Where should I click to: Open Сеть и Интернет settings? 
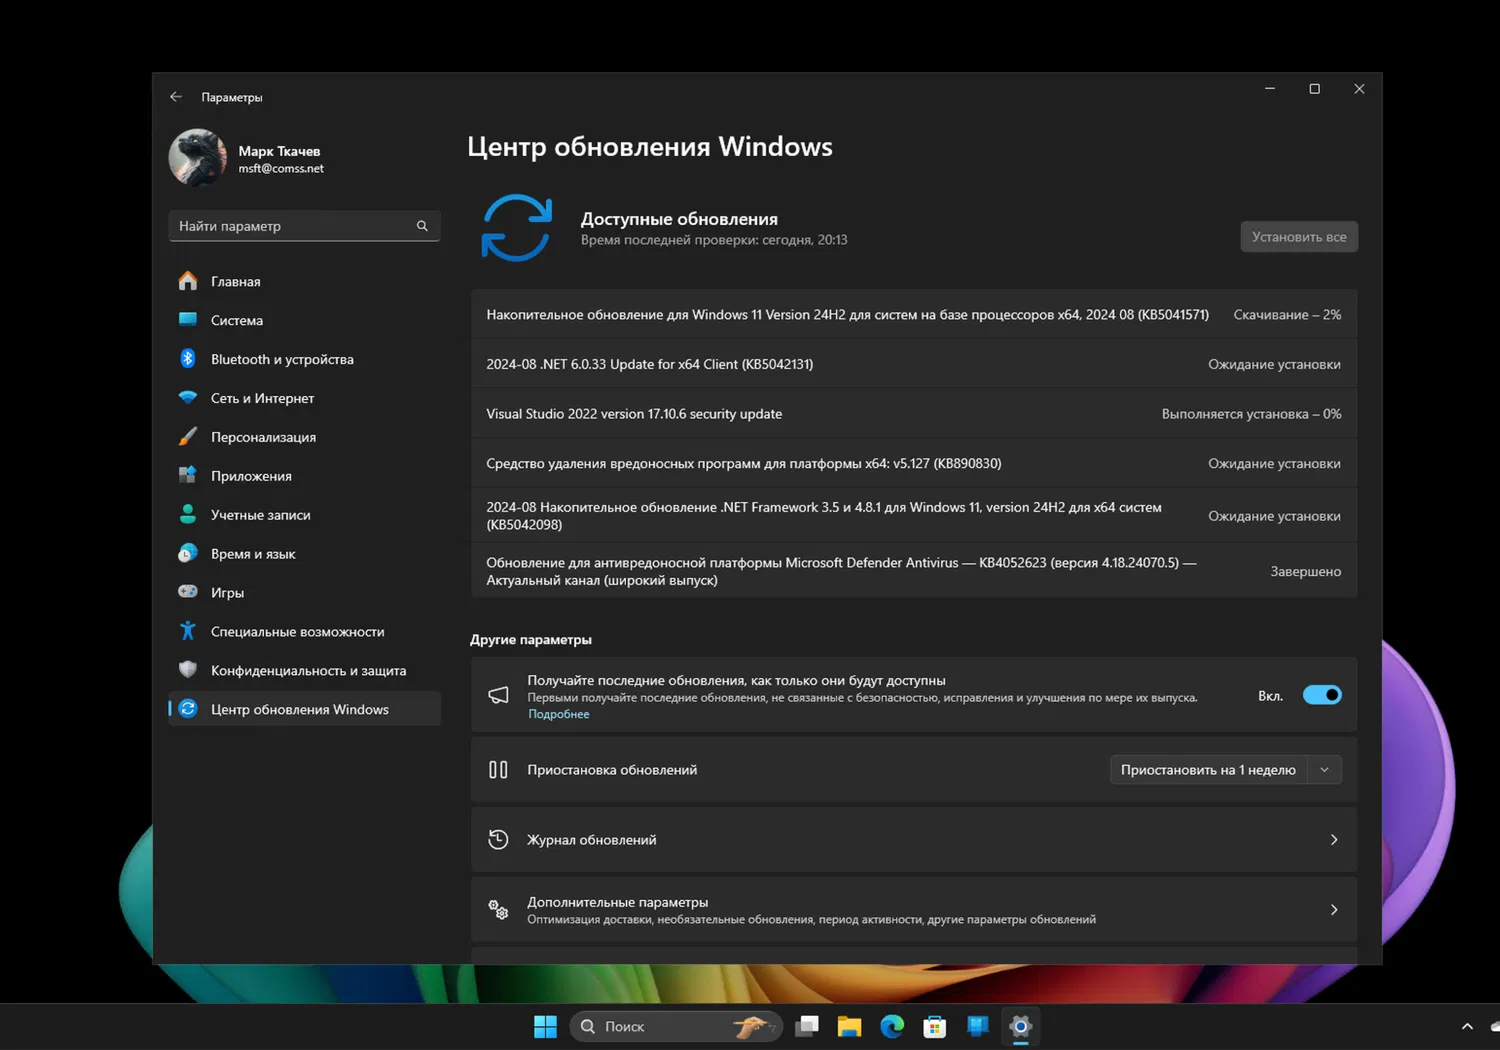pos(304,398)
